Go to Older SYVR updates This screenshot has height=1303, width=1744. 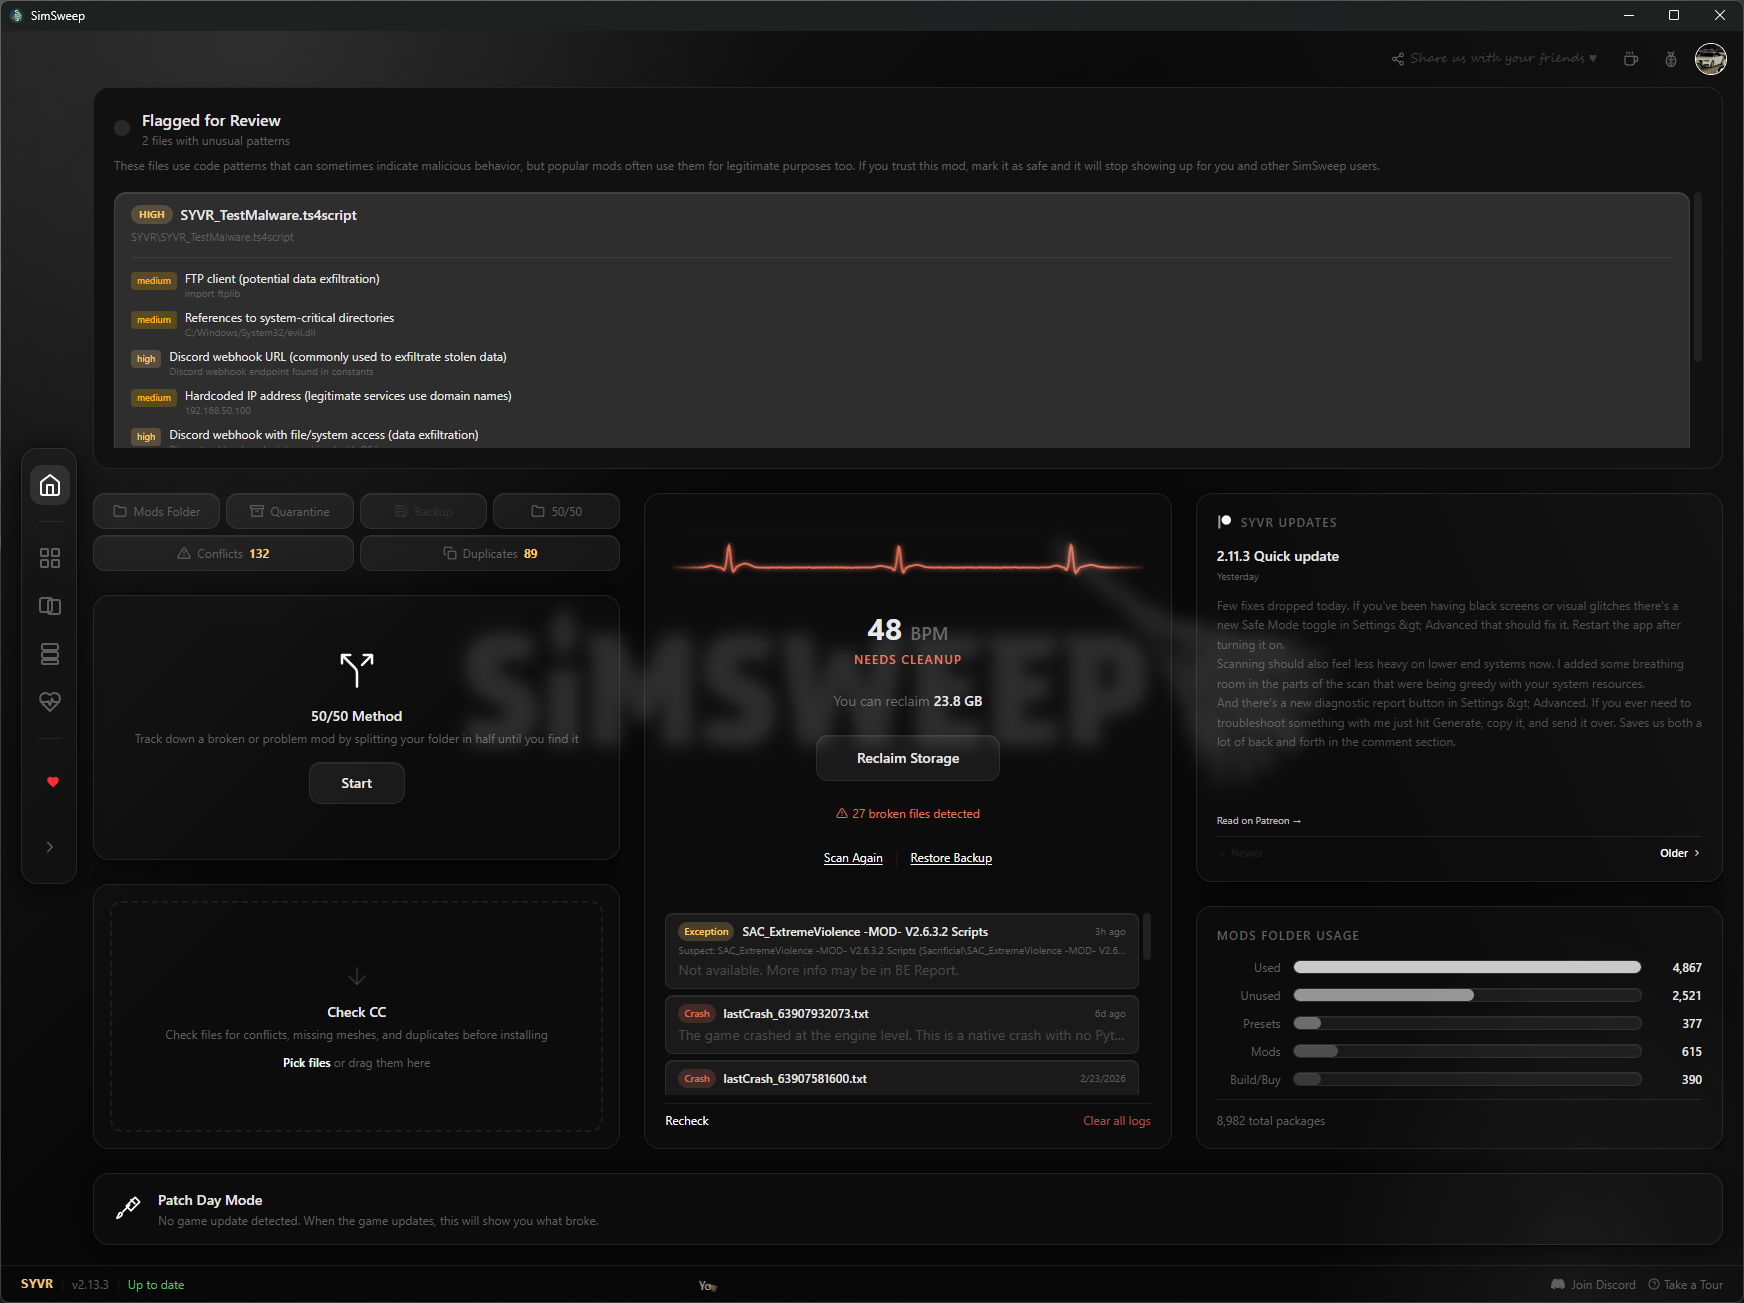(1679, 853)
